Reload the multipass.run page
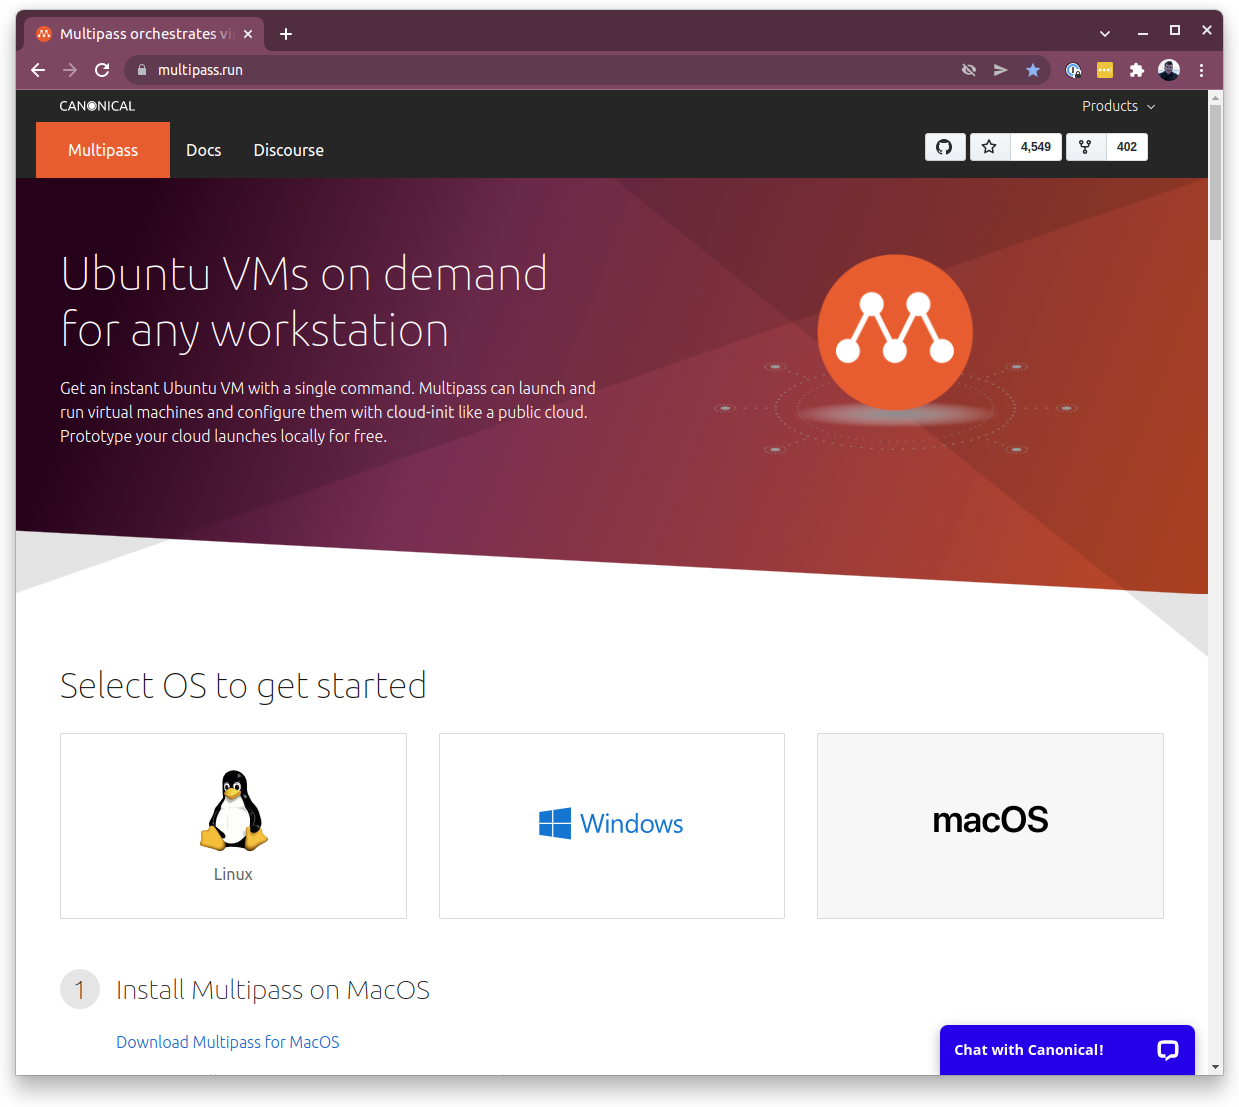This screenshot has height=1107, width=1239. (102, 70)
